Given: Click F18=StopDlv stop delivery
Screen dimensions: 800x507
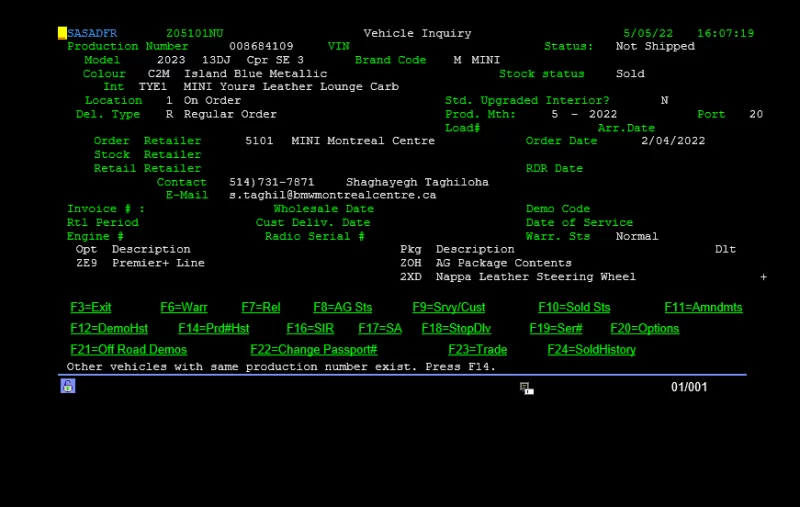Looking at the screenshot, I should click(457, 329).
